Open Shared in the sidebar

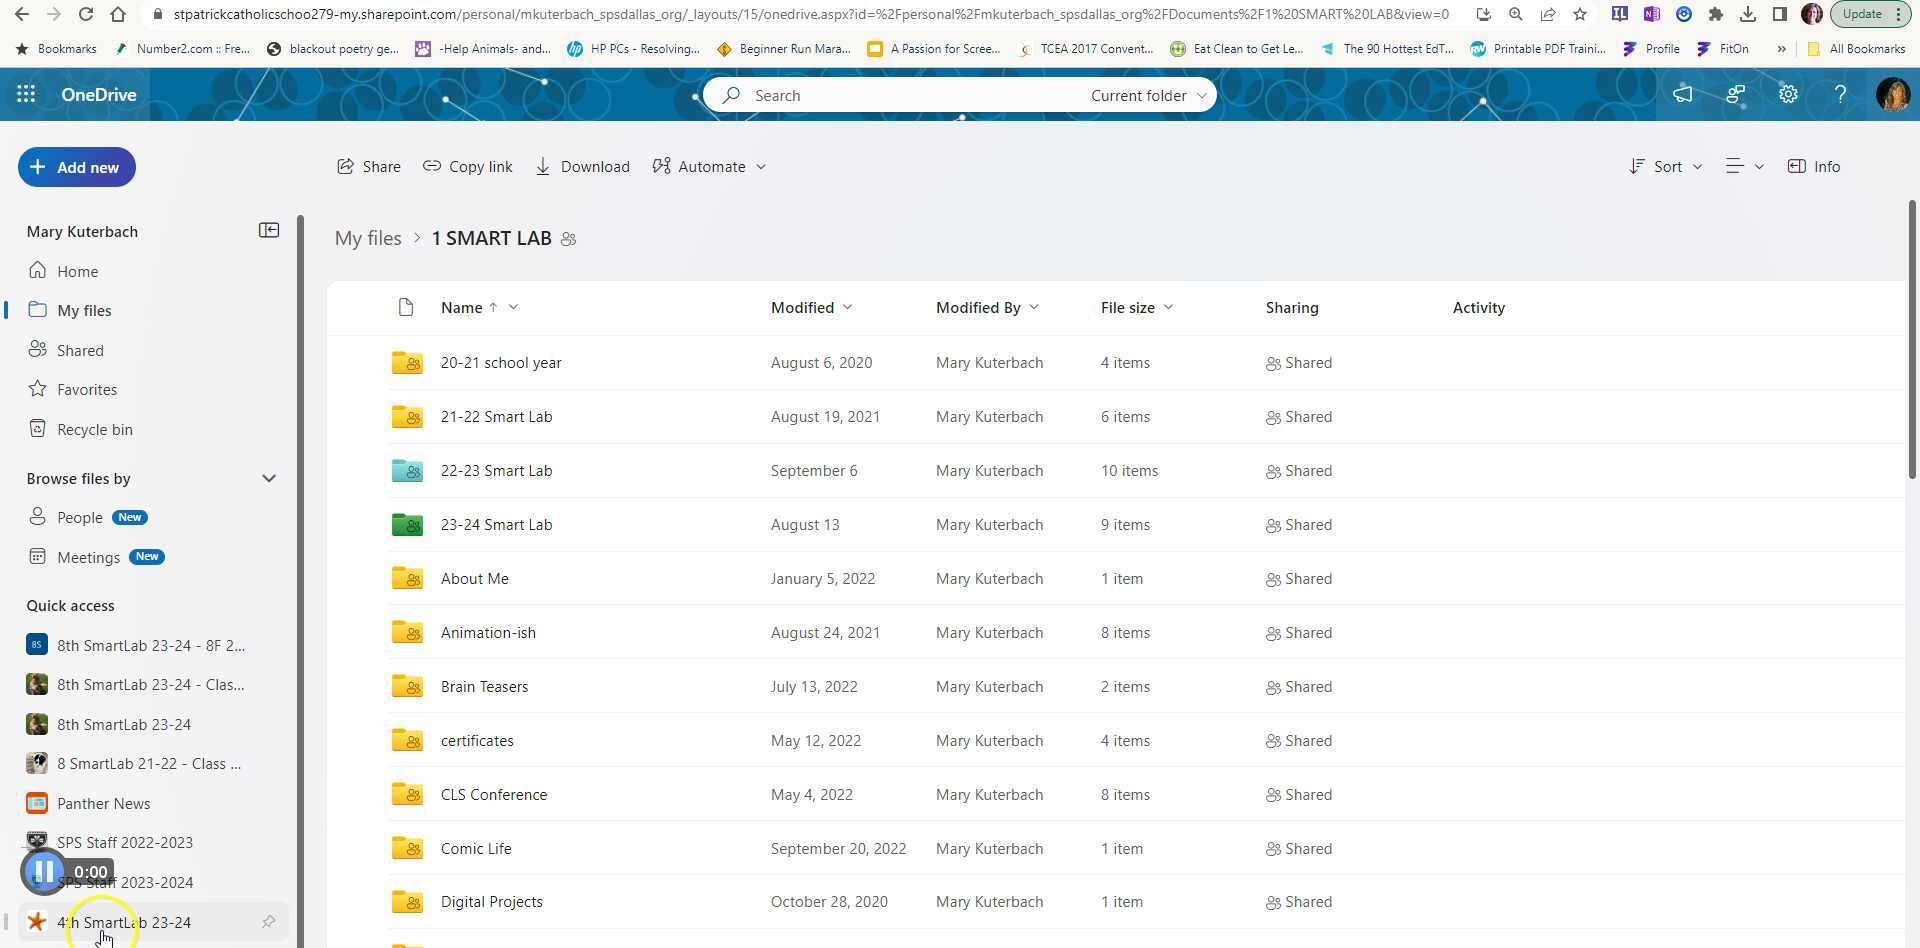(x=80, y=350)
